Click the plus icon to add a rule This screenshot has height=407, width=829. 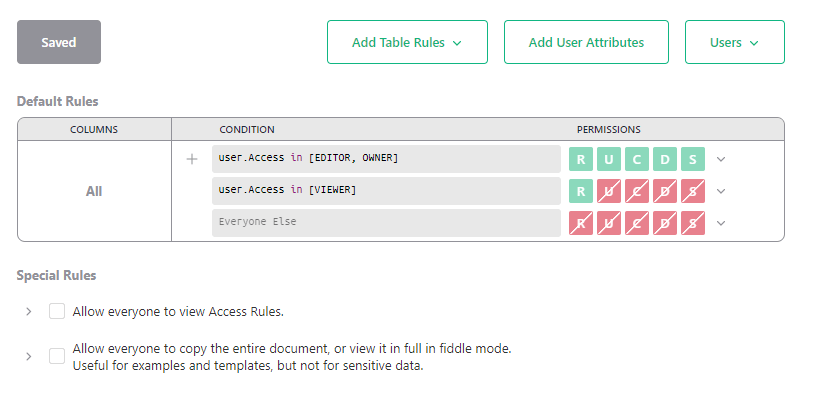pos(192,159)
